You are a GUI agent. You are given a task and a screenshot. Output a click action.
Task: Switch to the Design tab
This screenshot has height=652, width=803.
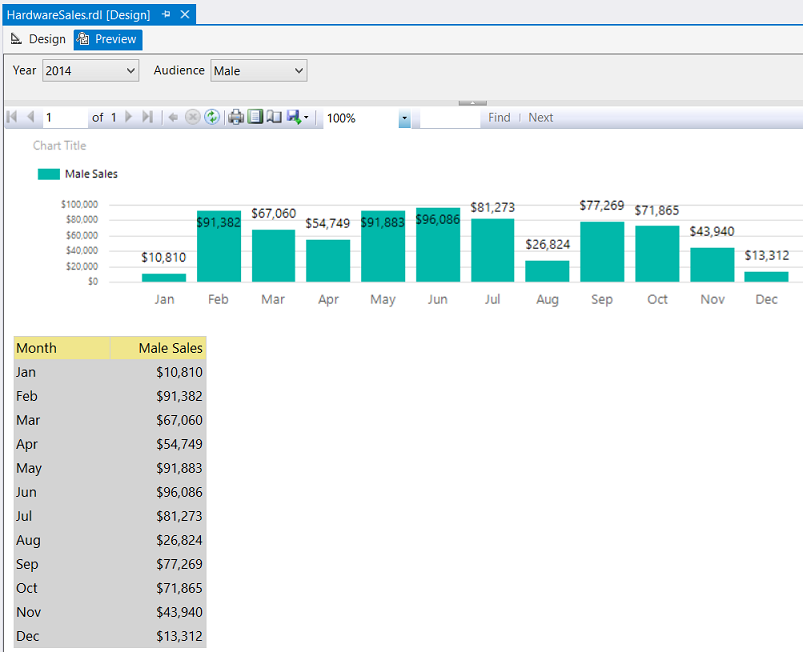pyautogui.click(x=38, y=39)
